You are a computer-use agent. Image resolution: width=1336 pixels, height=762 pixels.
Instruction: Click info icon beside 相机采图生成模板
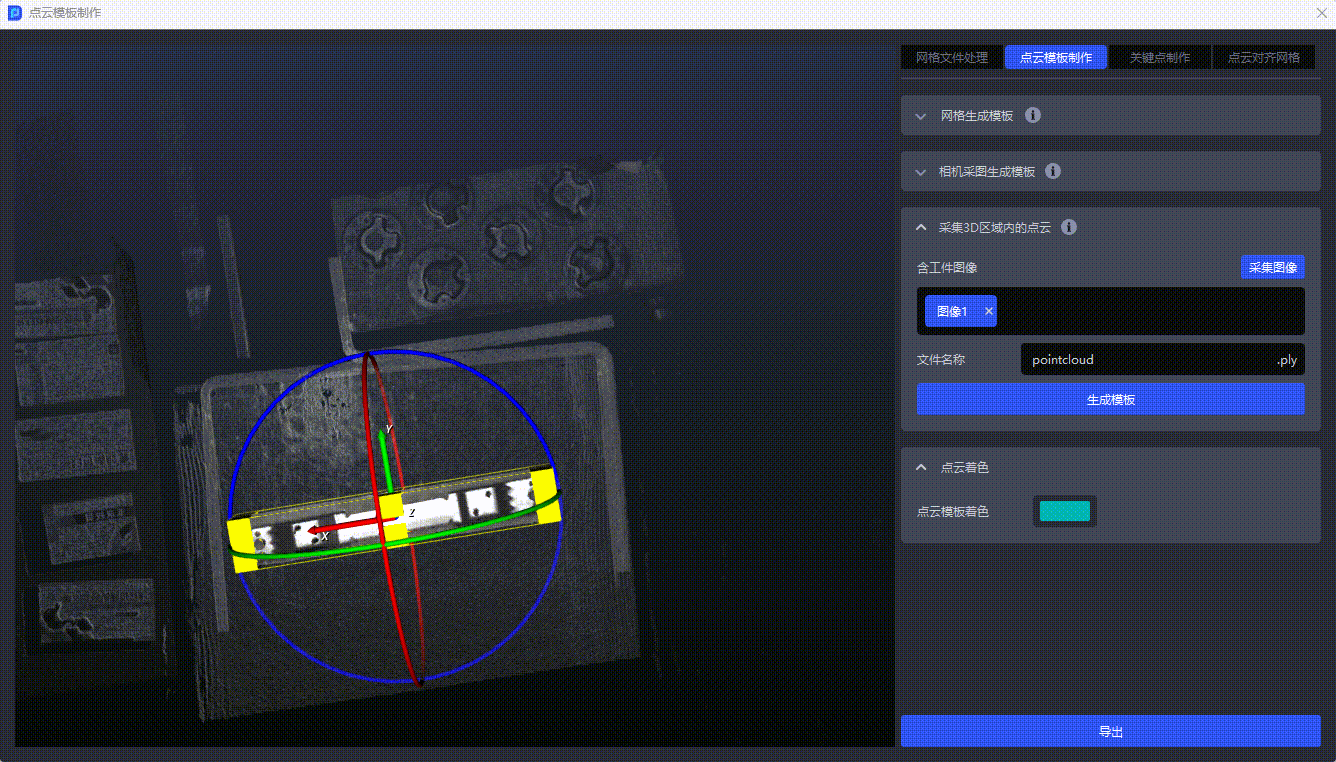click(x=1053, y=171)
